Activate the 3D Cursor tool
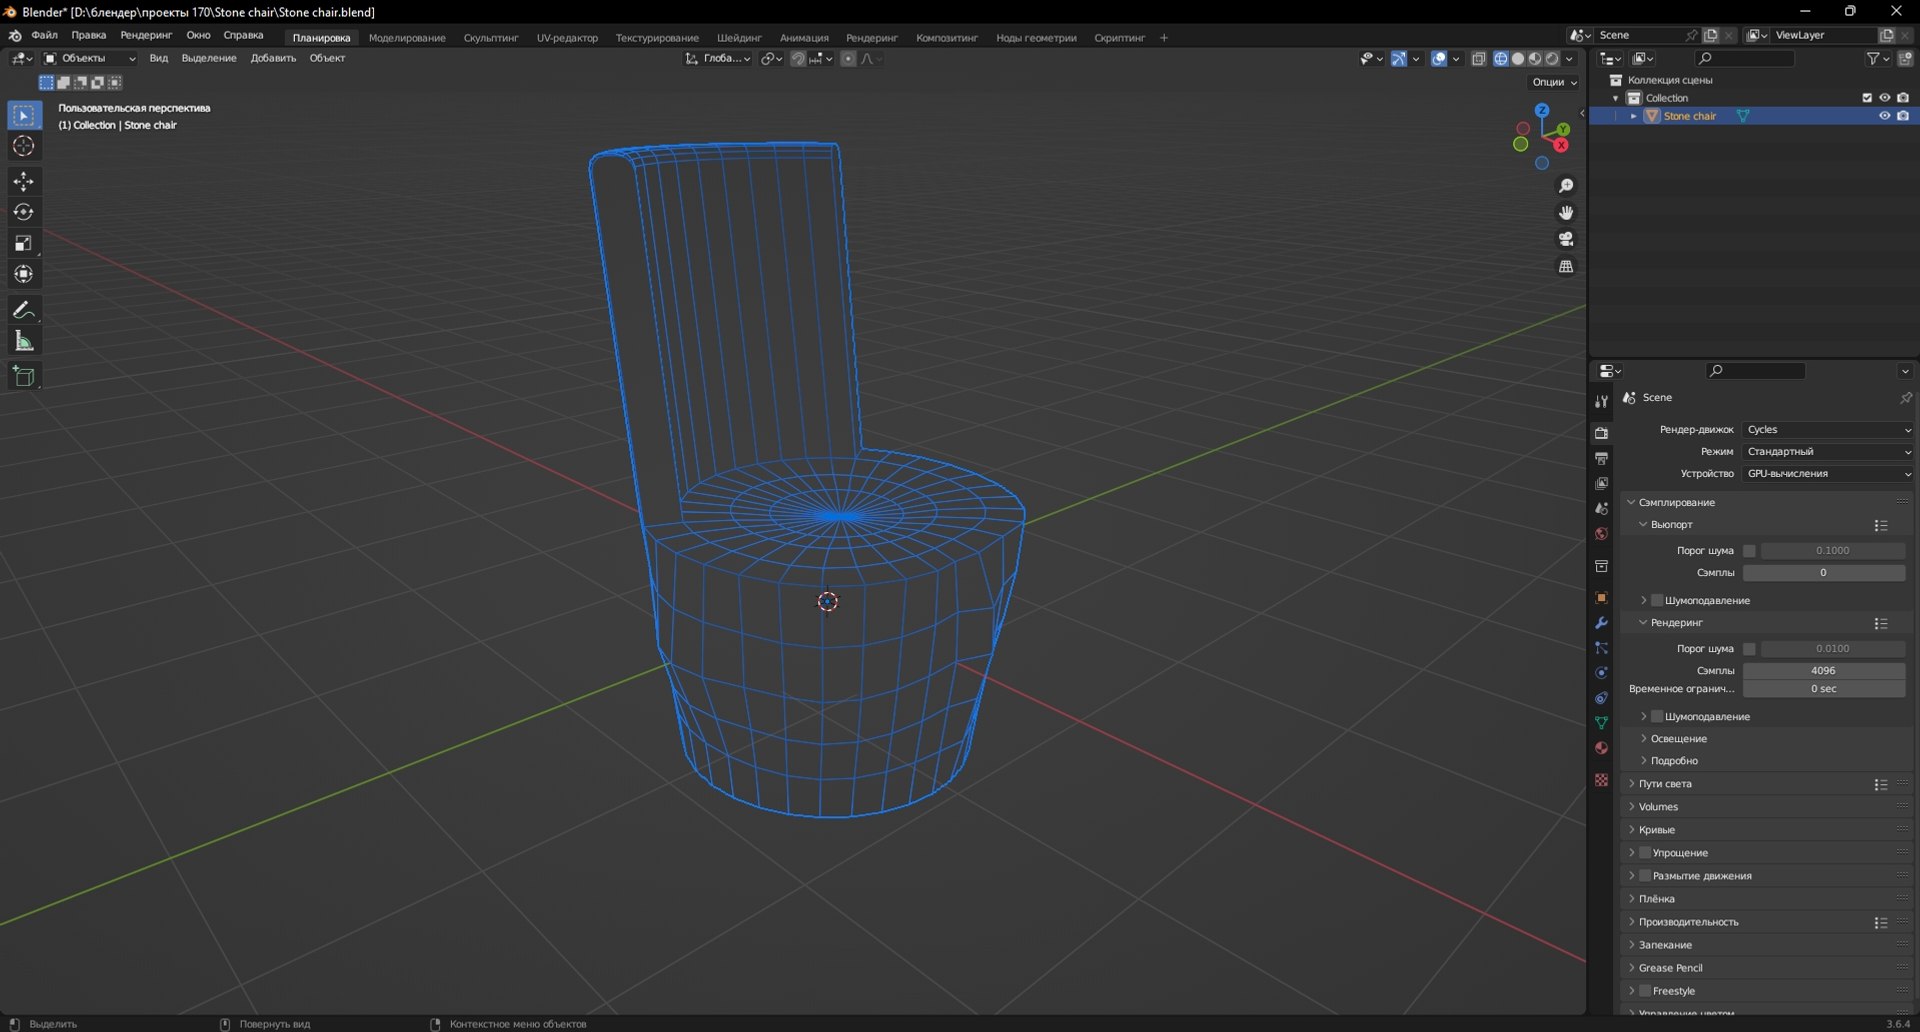The height and width of the screenshot is (1032, 1920). 24,147
